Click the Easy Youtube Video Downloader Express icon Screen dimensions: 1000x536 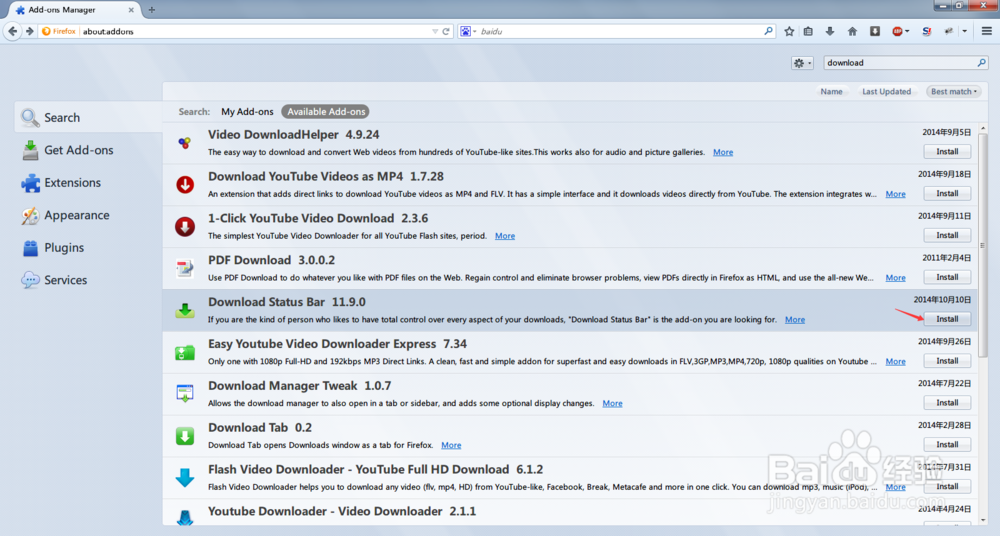click(185, 352)
